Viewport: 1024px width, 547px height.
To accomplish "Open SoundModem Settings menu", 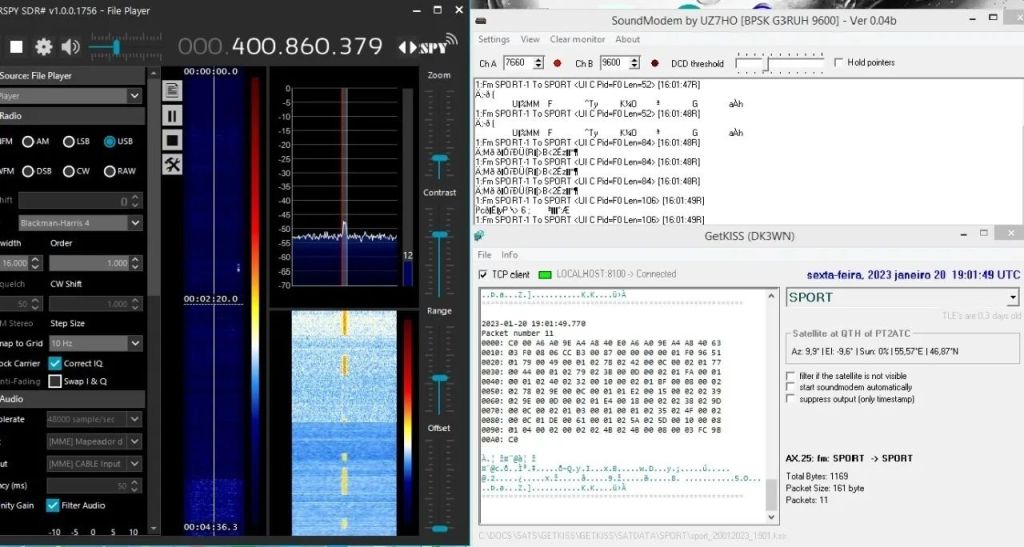I will point(493,40).
